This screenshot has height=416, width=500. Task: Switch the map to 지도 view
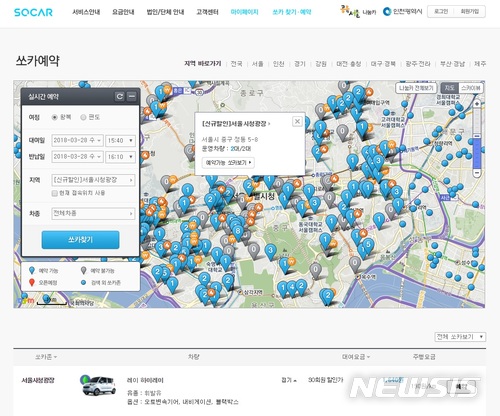[x=450, y=88]
